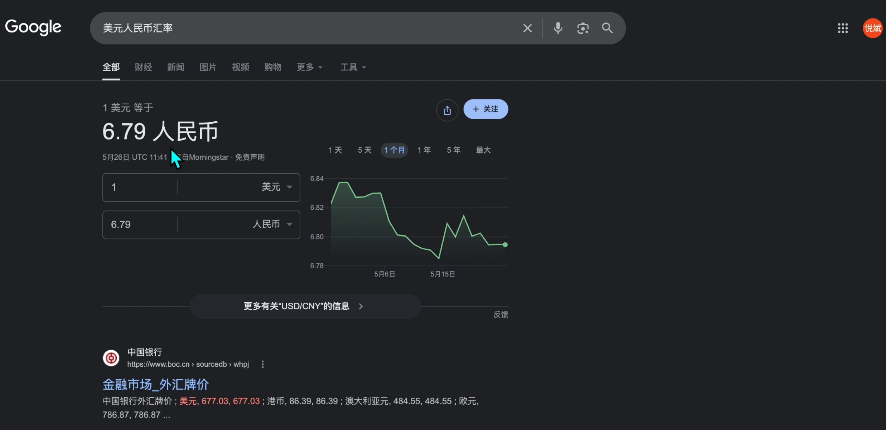886x430 pixels.
Task: Switch to the 财经 tab
Action: tap(144, 67)
